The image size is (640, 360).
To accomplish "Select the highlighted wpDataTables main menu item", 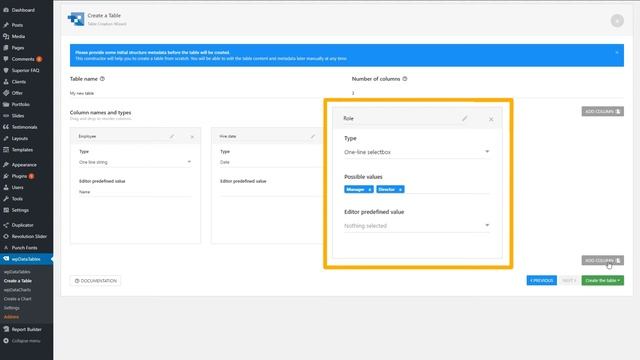I will (x=26, y=259).
